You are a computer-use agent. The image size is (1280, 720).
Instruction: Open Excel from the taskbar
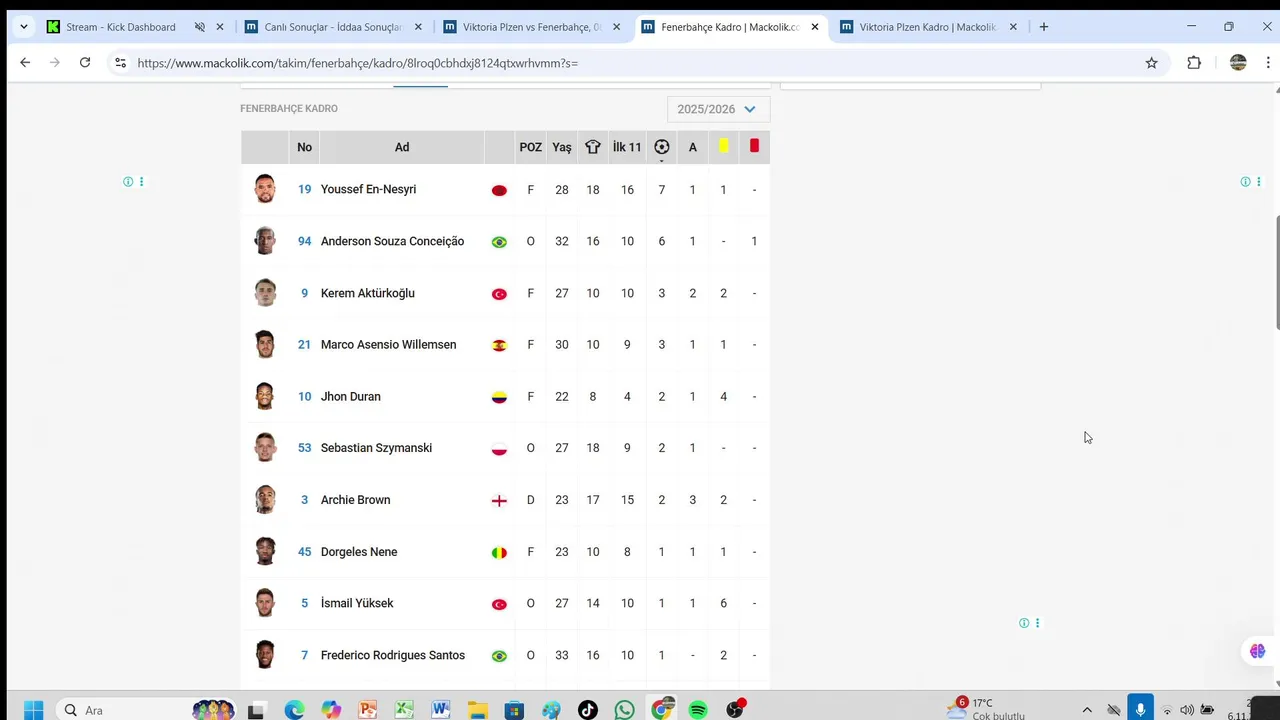pos(404,710)
